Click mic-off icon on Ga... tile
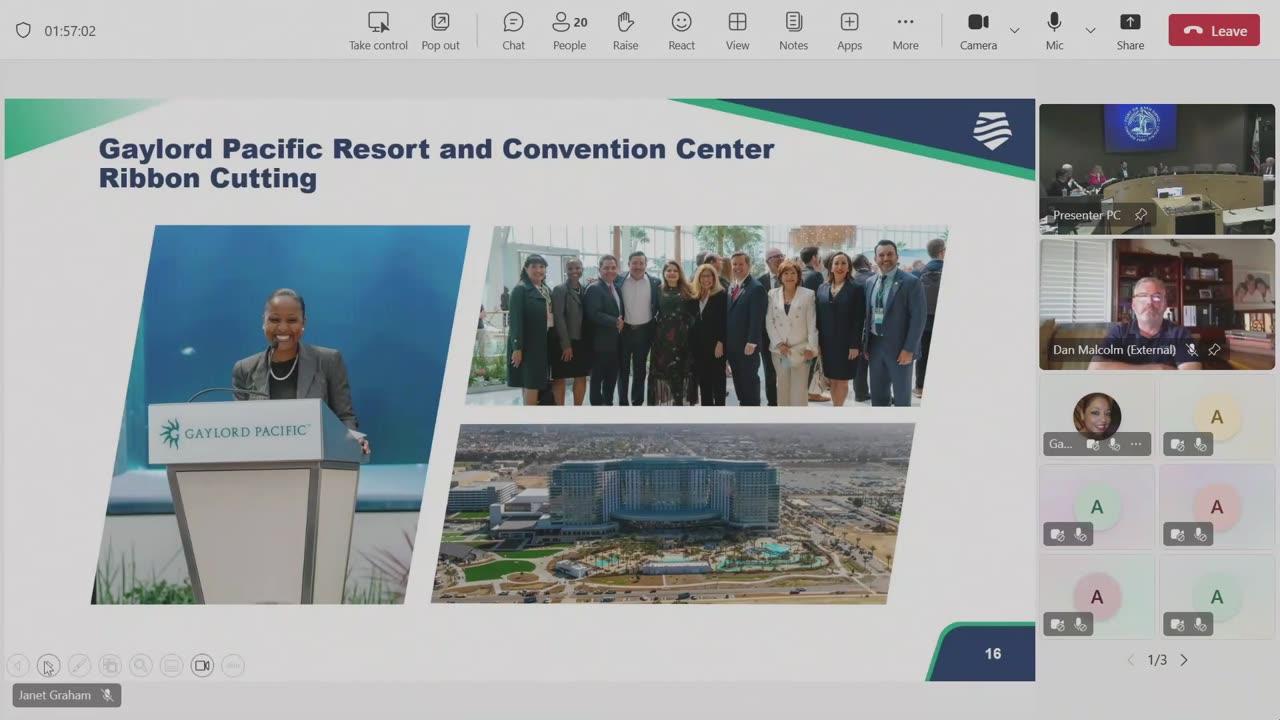This screenshot has height=720, width=1280. 1114,444
